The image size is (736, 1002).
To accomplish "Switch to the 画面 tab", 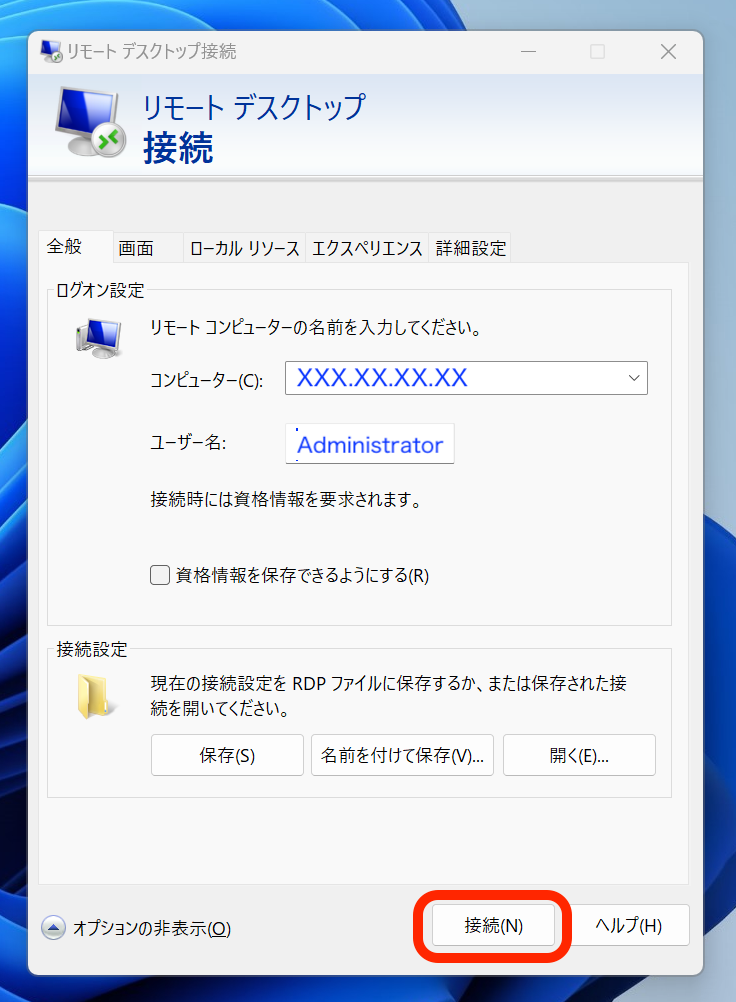I will coord(136,249).
